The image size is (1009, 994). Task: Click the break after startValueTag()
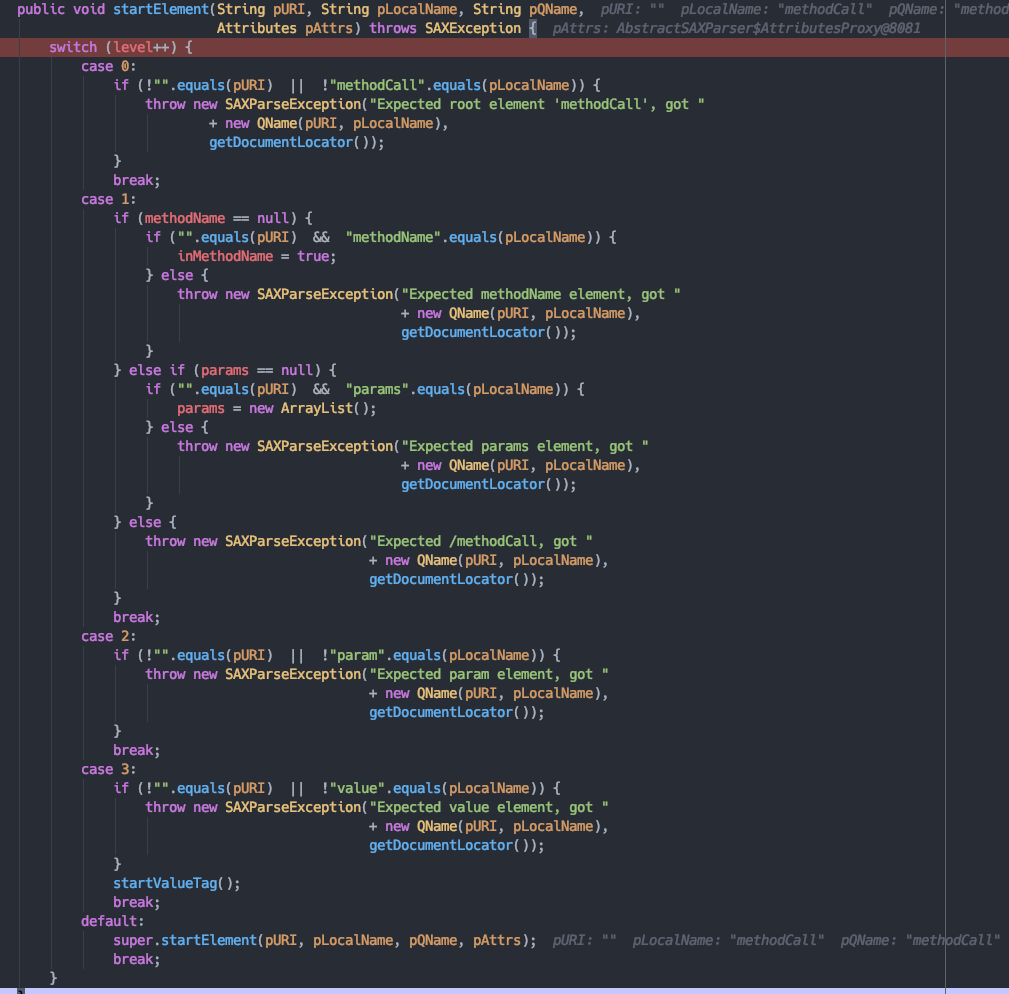coord(136,903)
